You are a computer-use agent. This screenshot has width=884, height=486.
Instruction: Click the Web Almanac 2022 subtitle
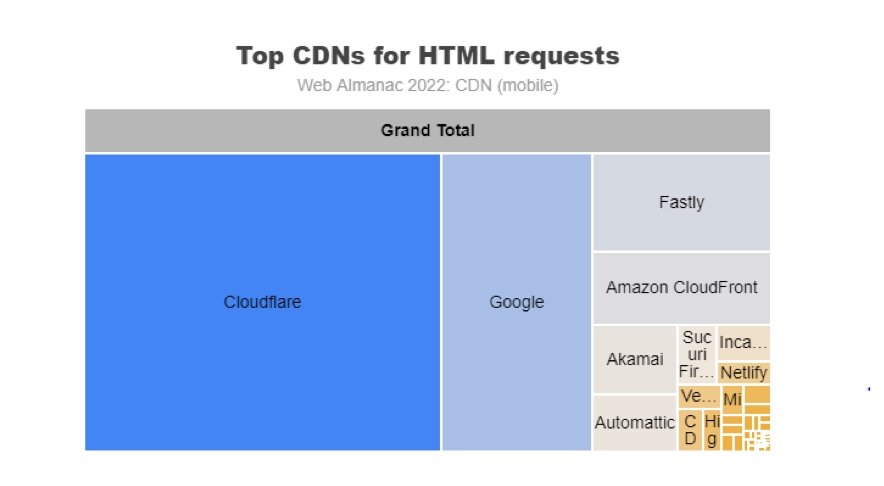tap(427, 86)
